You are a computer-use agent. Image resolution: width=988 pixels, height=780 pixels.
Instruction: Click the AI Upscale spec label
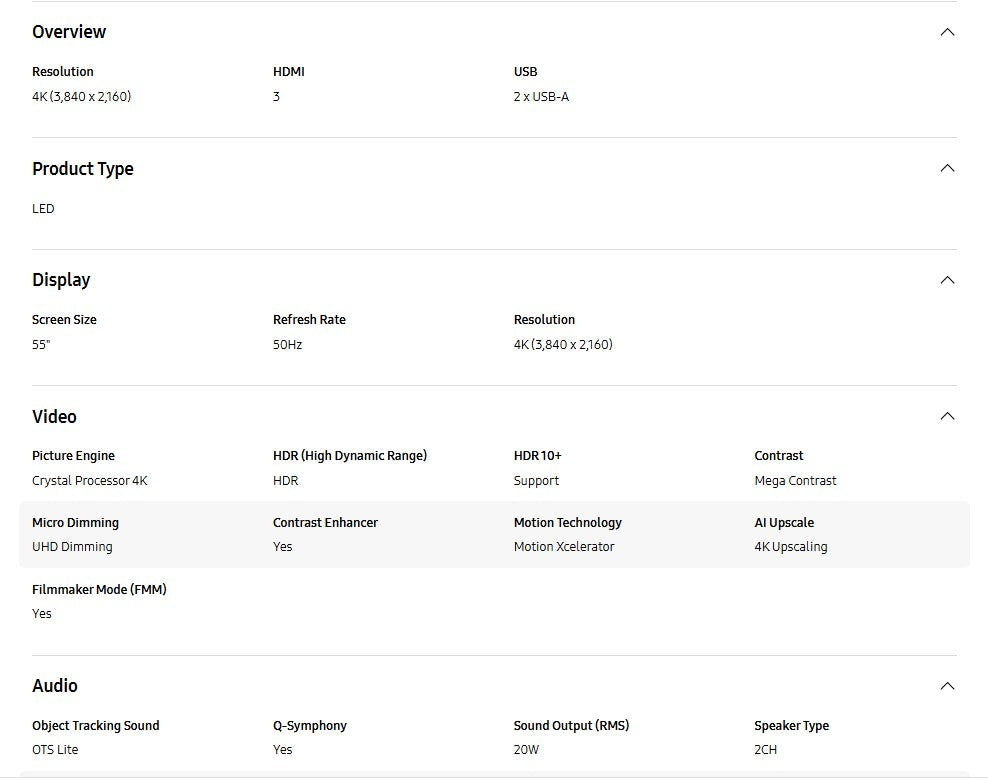(x=784, y=523)
